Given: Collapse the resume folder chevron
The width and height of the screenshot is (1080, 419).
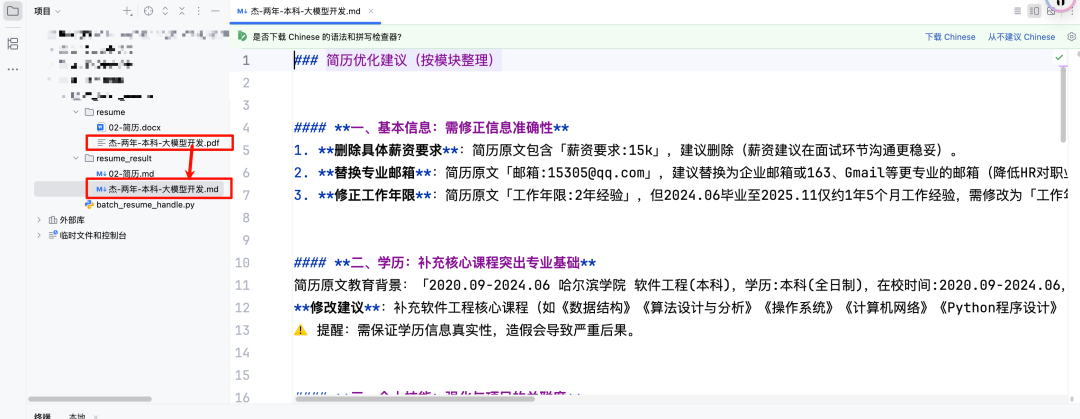Looking at the screenshot, I should (76, 112).
